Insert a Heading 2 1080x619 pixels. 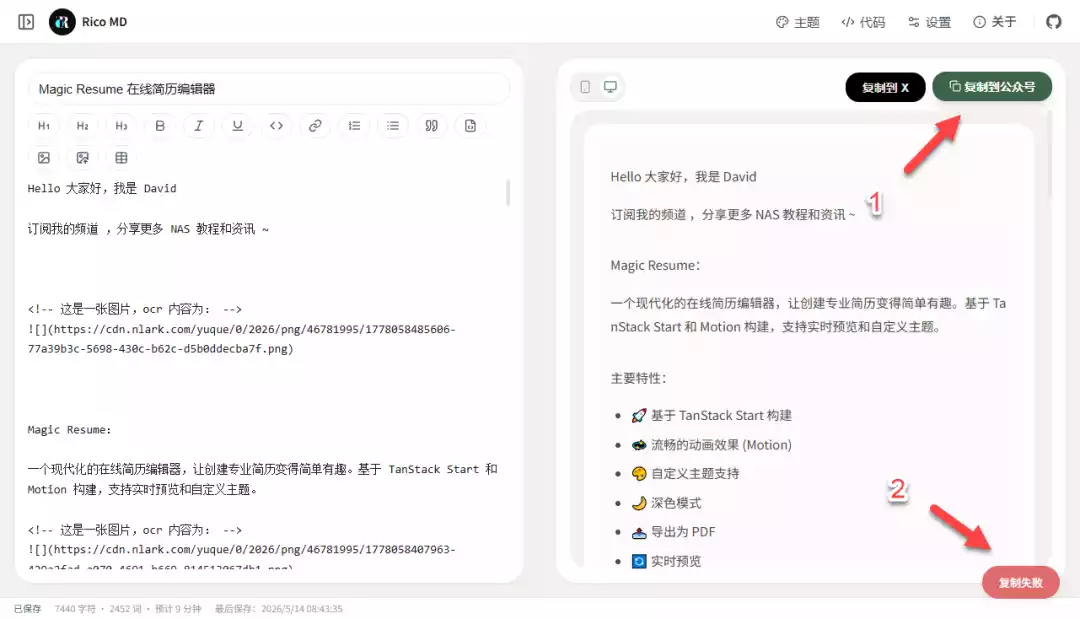point(83,126)
